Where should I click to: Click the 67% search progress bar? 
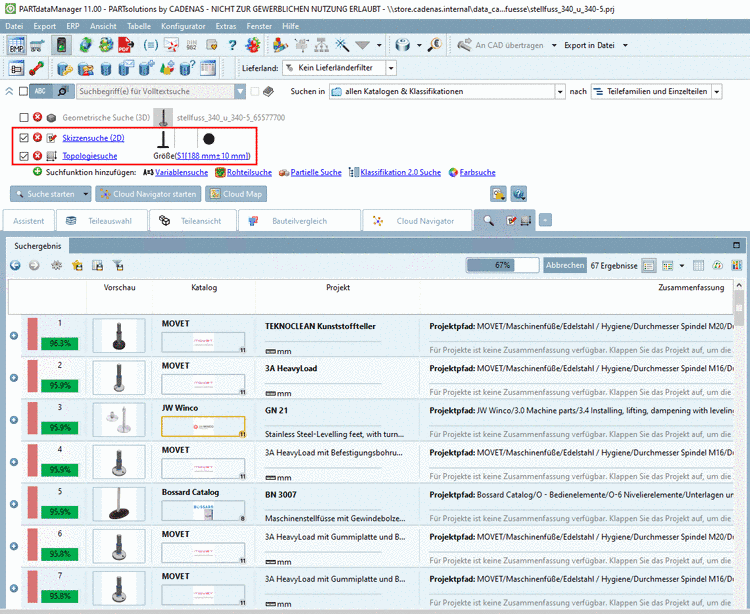(503, 265)
